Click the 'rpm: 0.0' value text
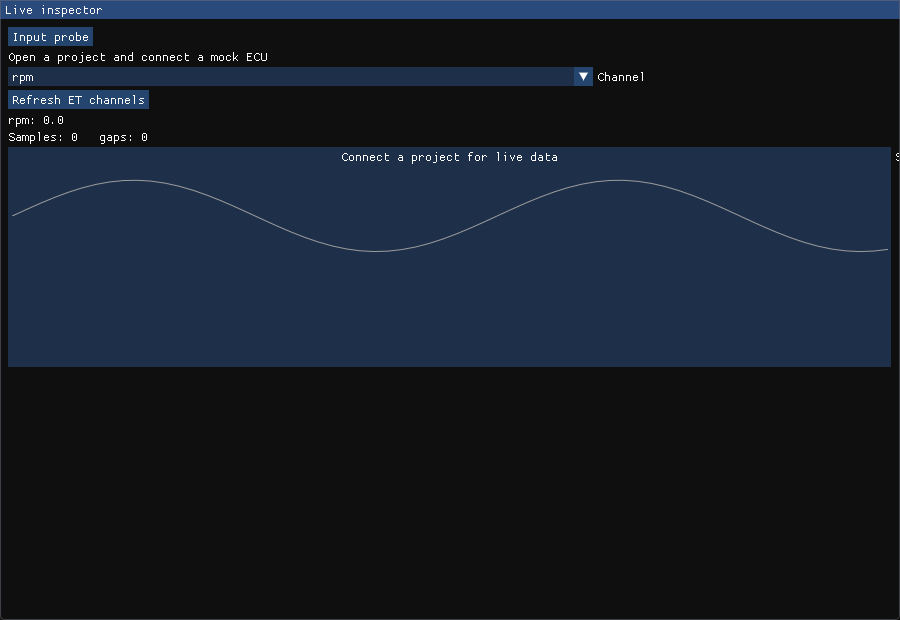This screenshot has height=620, width=900. tap(36, 120)
